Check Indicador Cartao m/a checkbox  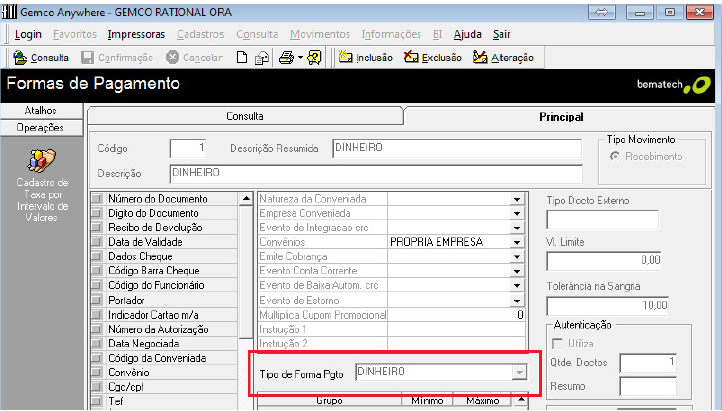96,315
